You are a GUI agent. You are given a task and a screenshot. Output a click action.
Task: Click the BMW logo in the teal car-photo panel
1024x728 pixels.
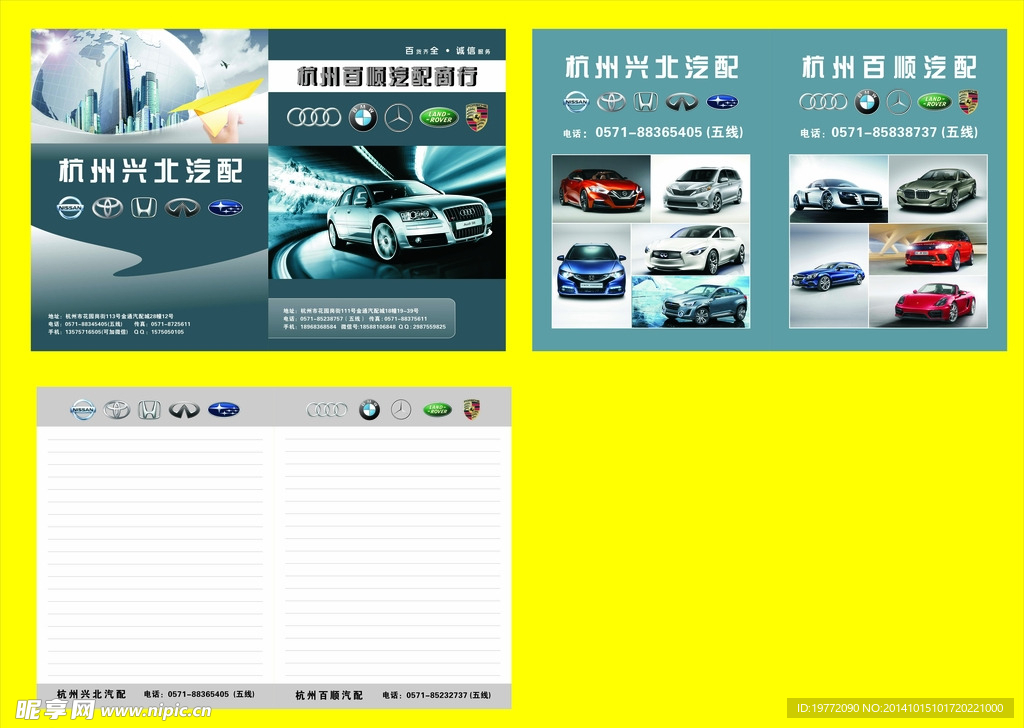pos(867,102)
